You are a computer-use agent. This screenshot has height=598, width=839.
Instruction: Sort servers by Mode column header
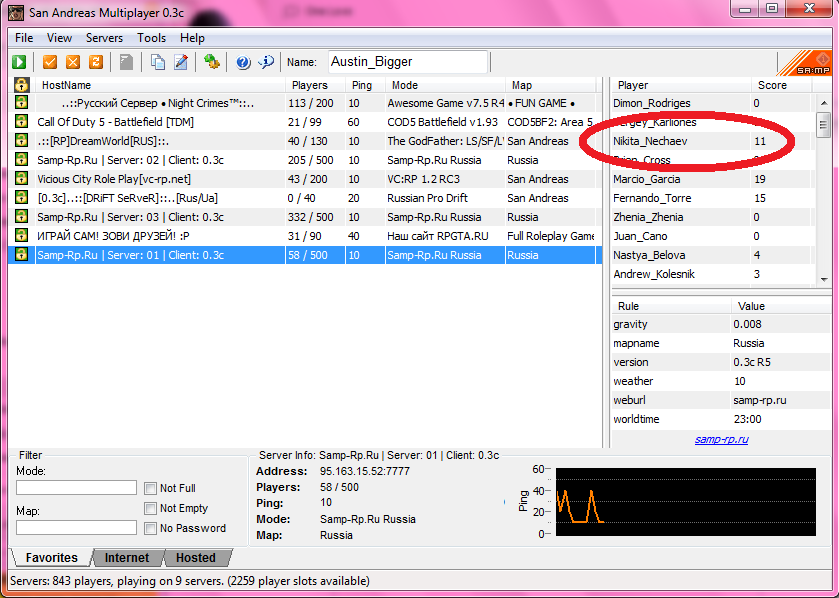445,85
